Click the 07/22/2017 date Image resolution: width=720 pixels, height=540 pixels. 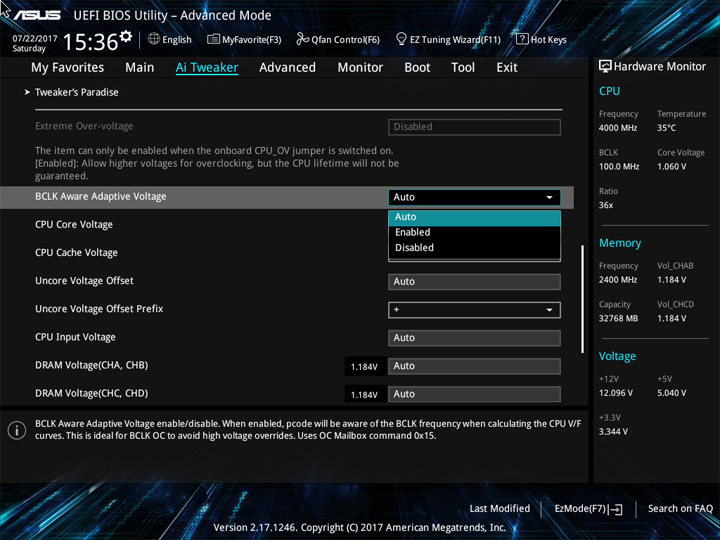35,39
